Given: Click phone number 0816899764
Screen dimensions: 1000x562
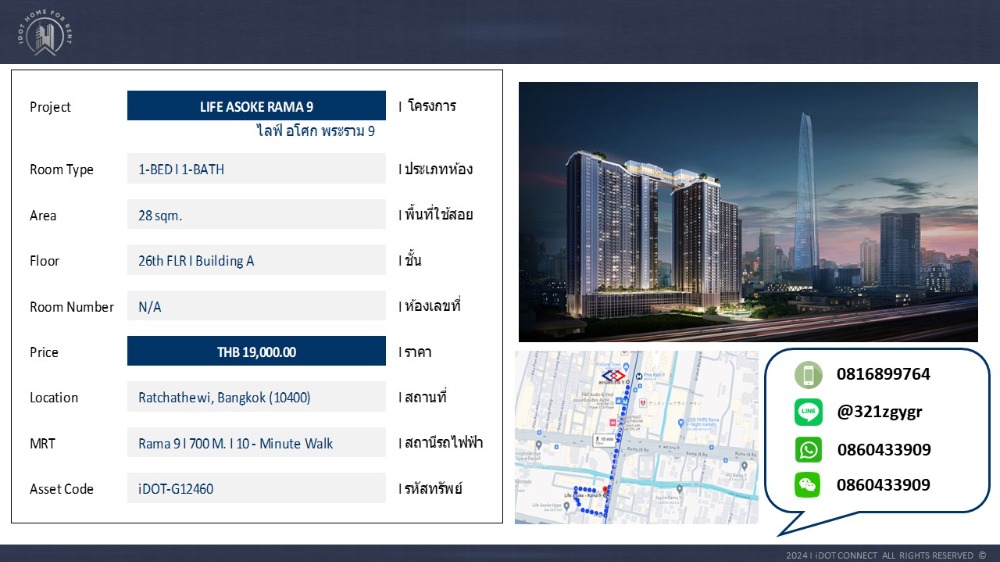Looking at the screenshot, I should (x=883, y=375).
